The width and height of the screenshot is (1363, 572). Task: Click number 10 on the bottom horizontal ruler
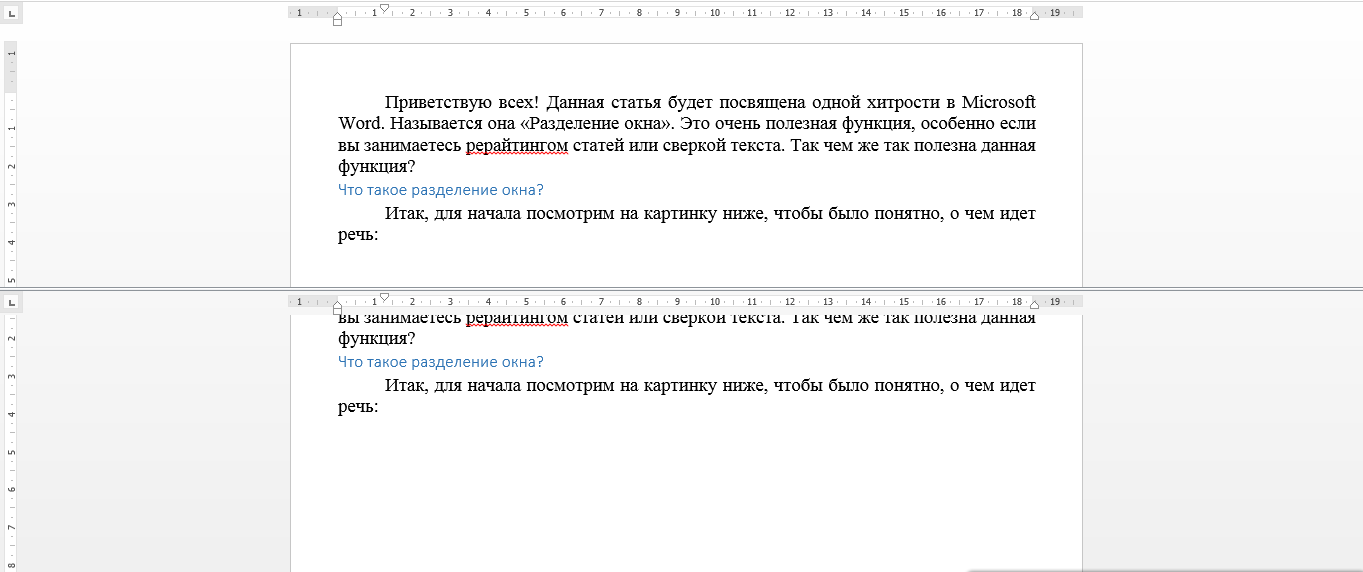click(x=714, y=301)
